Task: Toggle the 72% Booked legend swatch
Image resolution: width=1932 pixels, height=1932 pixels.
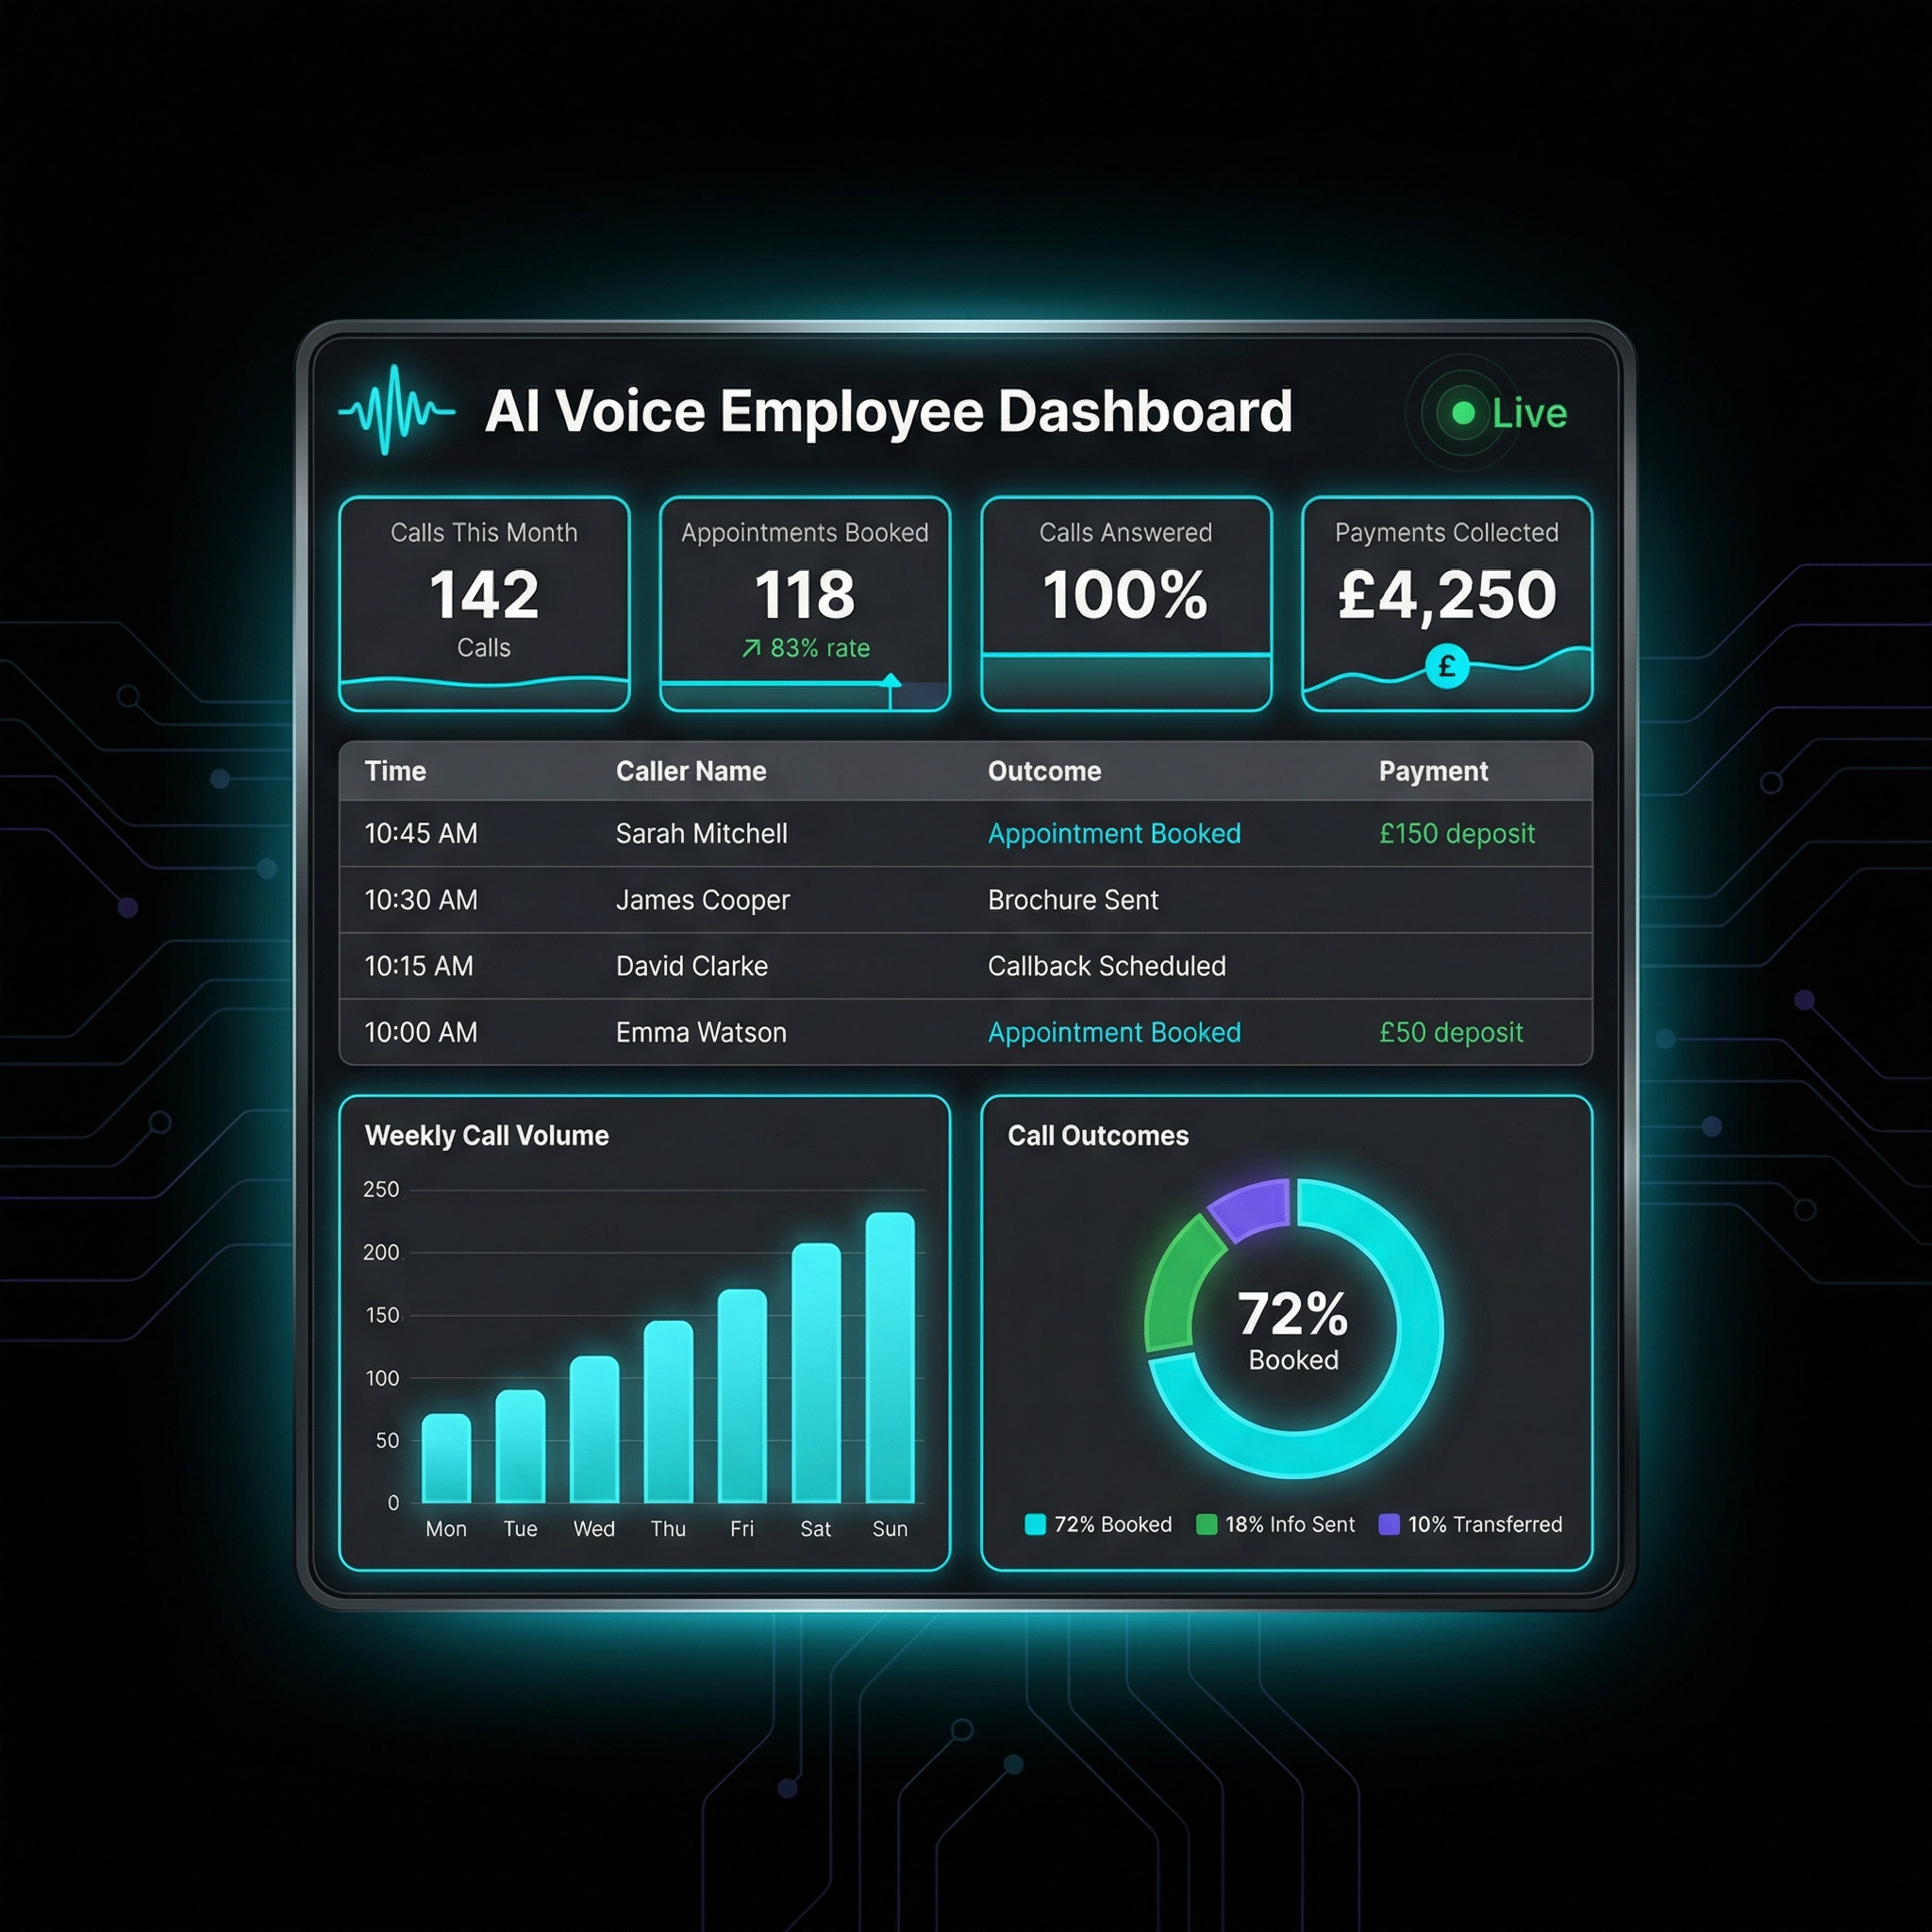Action: tap(1033, 1524)
